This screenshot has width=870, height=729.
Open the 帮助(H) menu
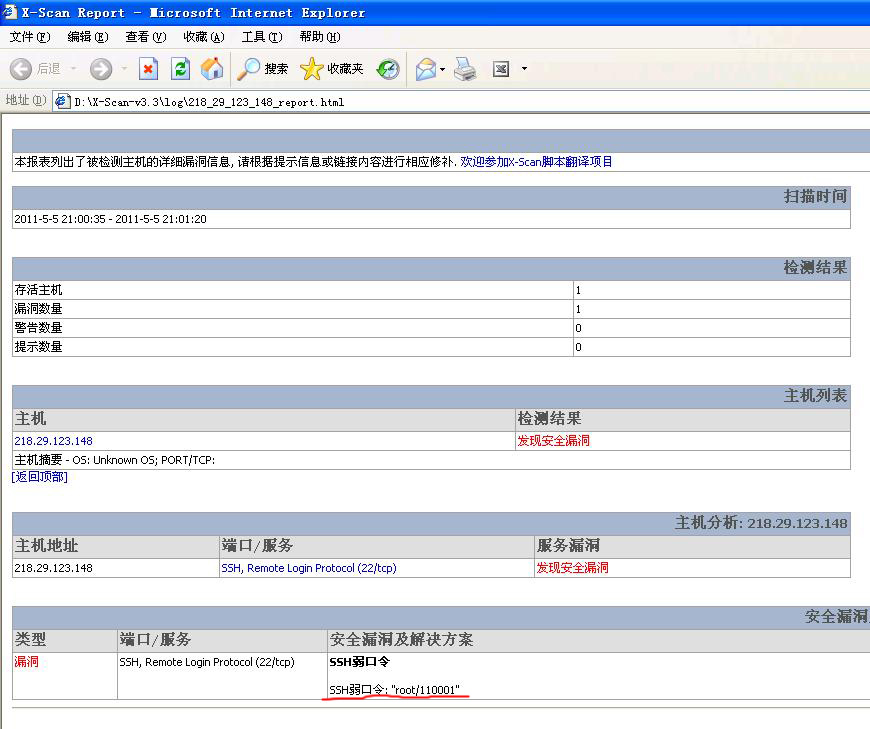pyautogui.click(x=320, y=37)
